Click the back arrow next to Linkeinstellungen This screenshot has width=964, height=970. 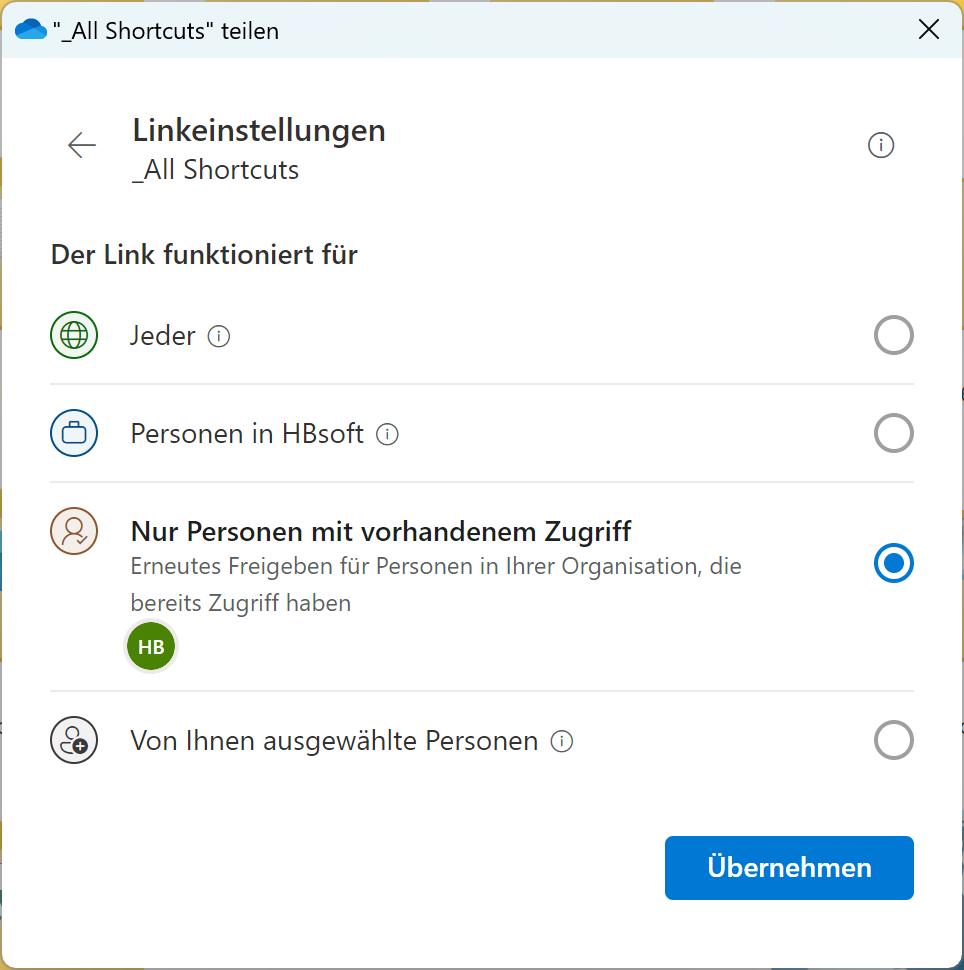(x=82, y=146)
